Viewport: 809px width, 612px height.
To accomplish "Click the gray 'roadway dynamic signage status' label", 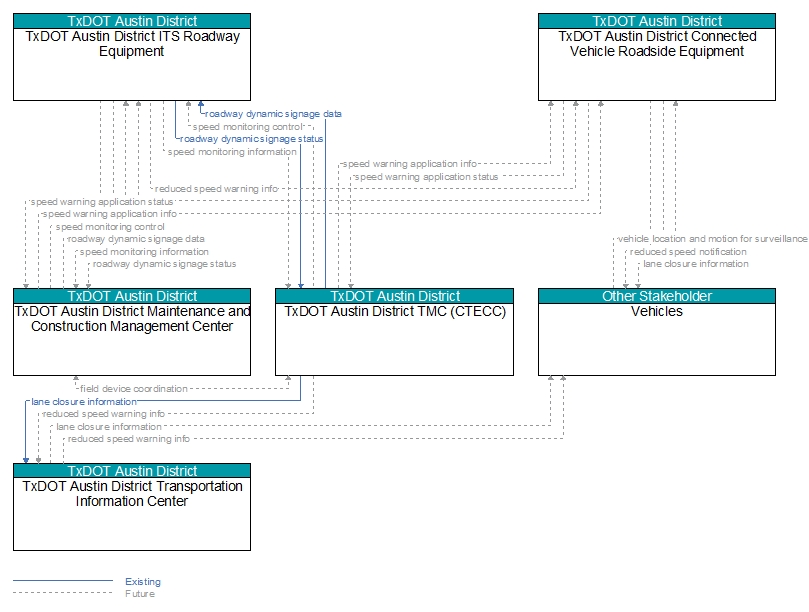I will (x=165, y=264).
